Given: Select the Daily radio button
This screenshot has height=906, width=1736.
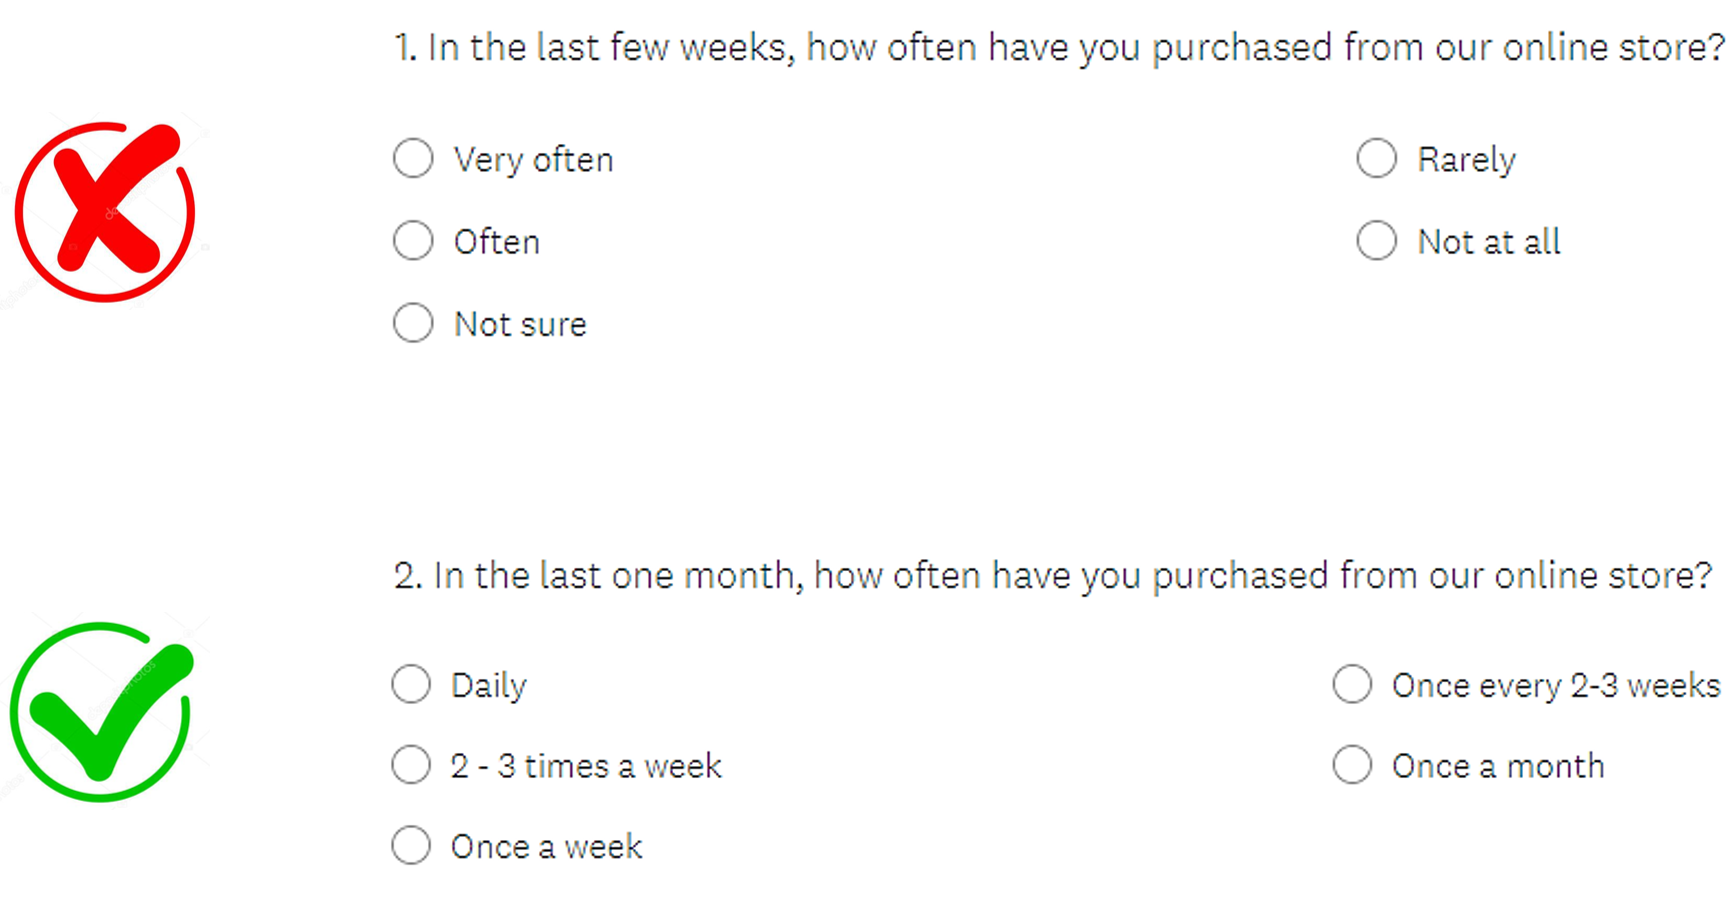Looking at the screenshot, I should (411, 684).
